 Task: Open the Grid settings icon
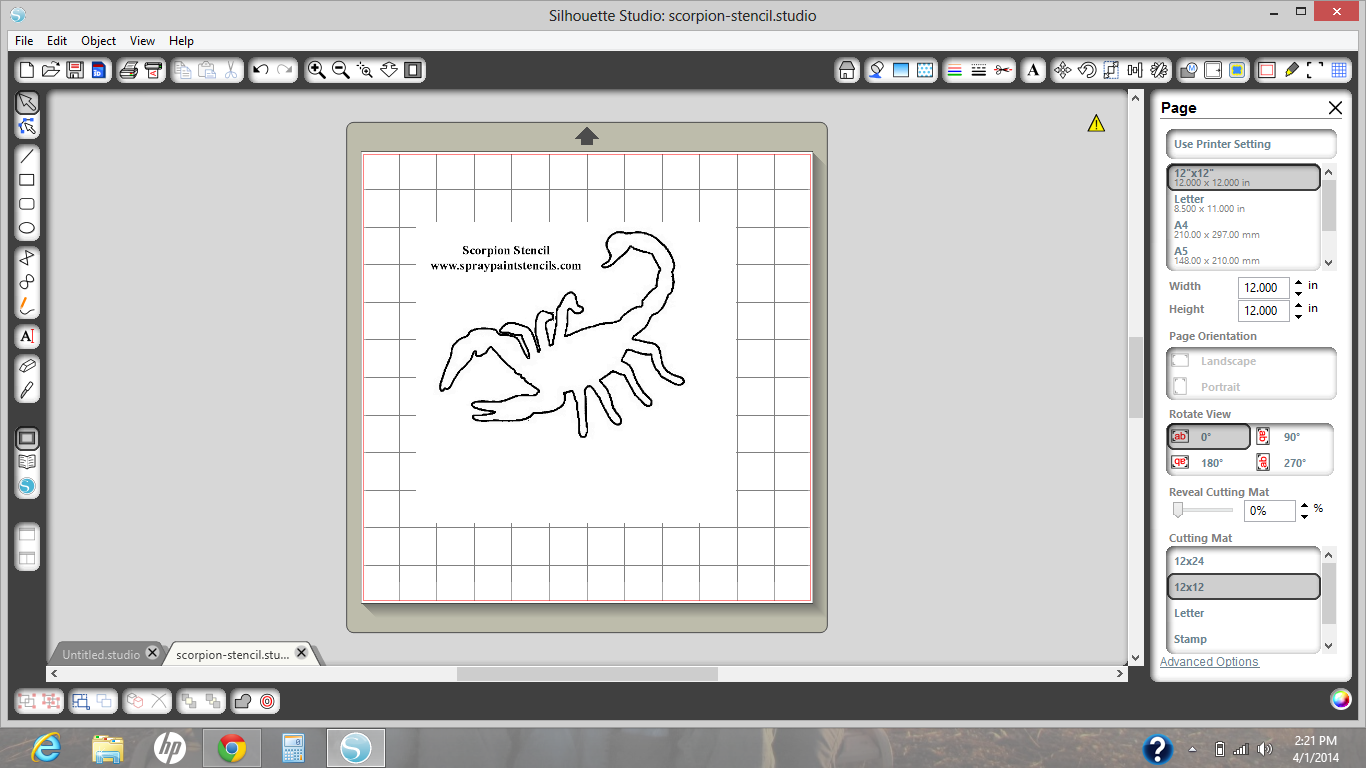1339,70
